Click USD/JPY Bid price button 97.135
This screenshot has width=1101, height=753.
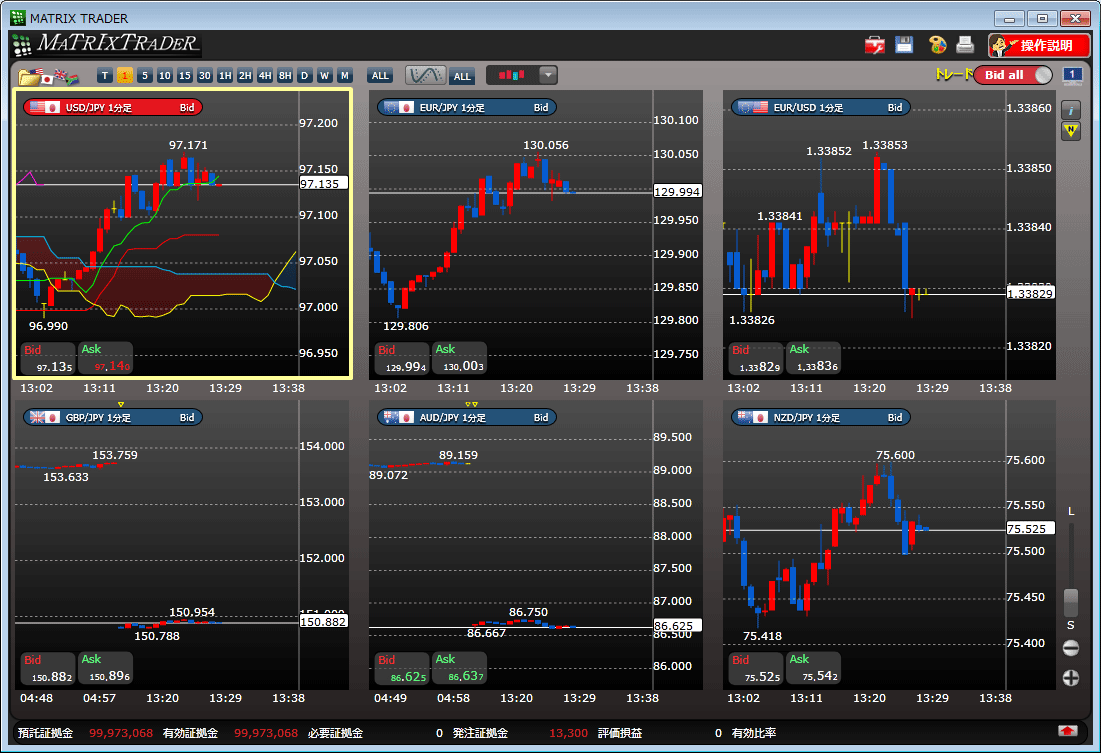[x=48, y=358]
